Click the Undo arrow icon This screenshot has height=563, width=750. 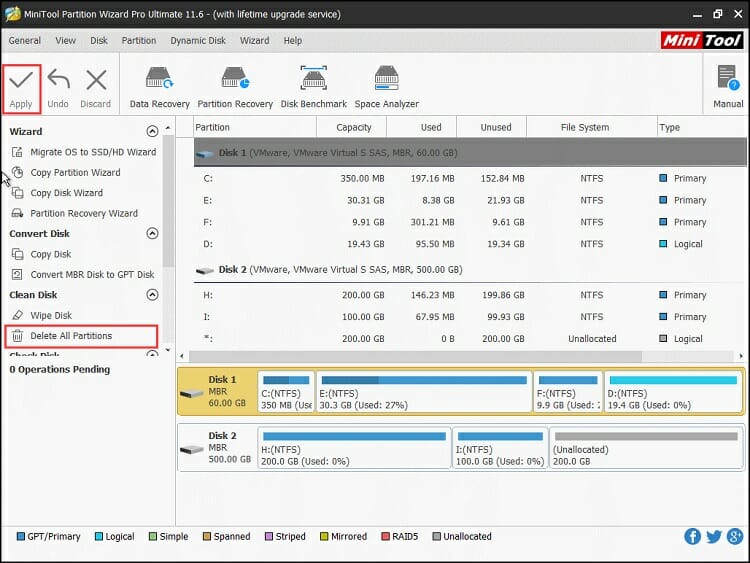58,81
